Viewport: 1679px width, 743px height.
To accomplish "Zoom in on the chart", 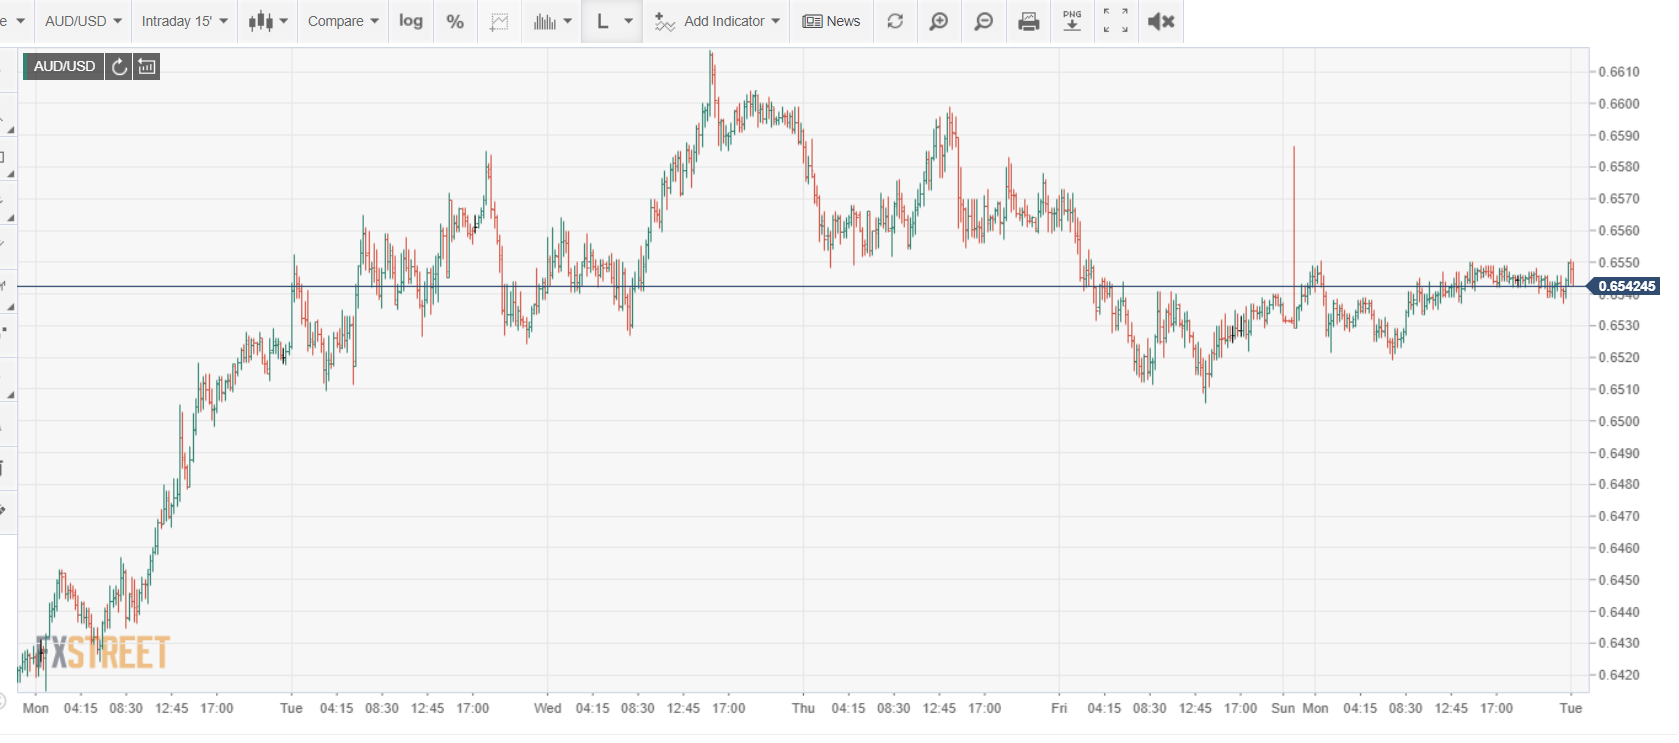I will [x=939, y=21].
